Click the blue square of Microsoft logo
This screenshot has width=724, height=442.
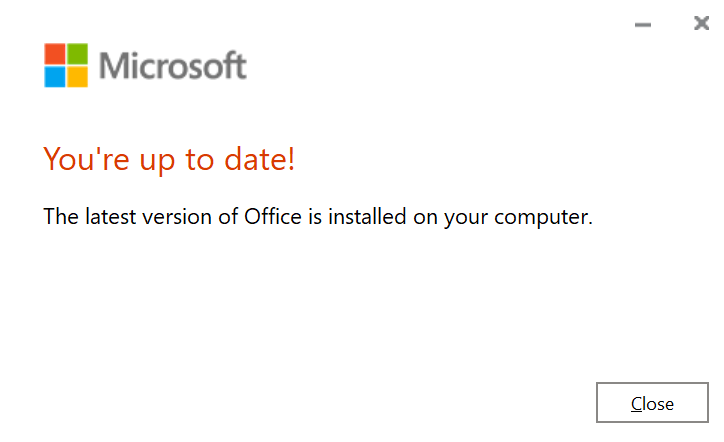(x=55, y=76)
